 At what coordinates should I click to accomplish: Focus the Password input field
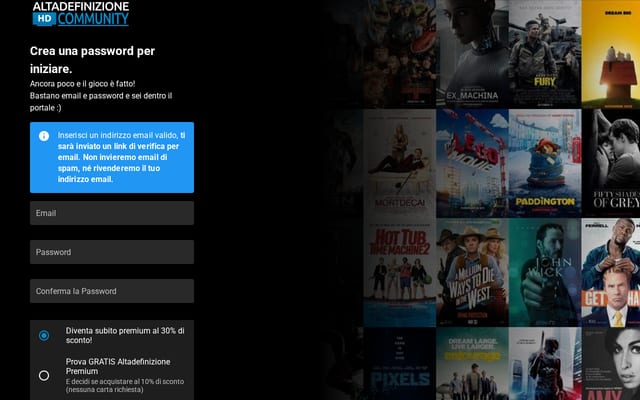tap(112, 252)
